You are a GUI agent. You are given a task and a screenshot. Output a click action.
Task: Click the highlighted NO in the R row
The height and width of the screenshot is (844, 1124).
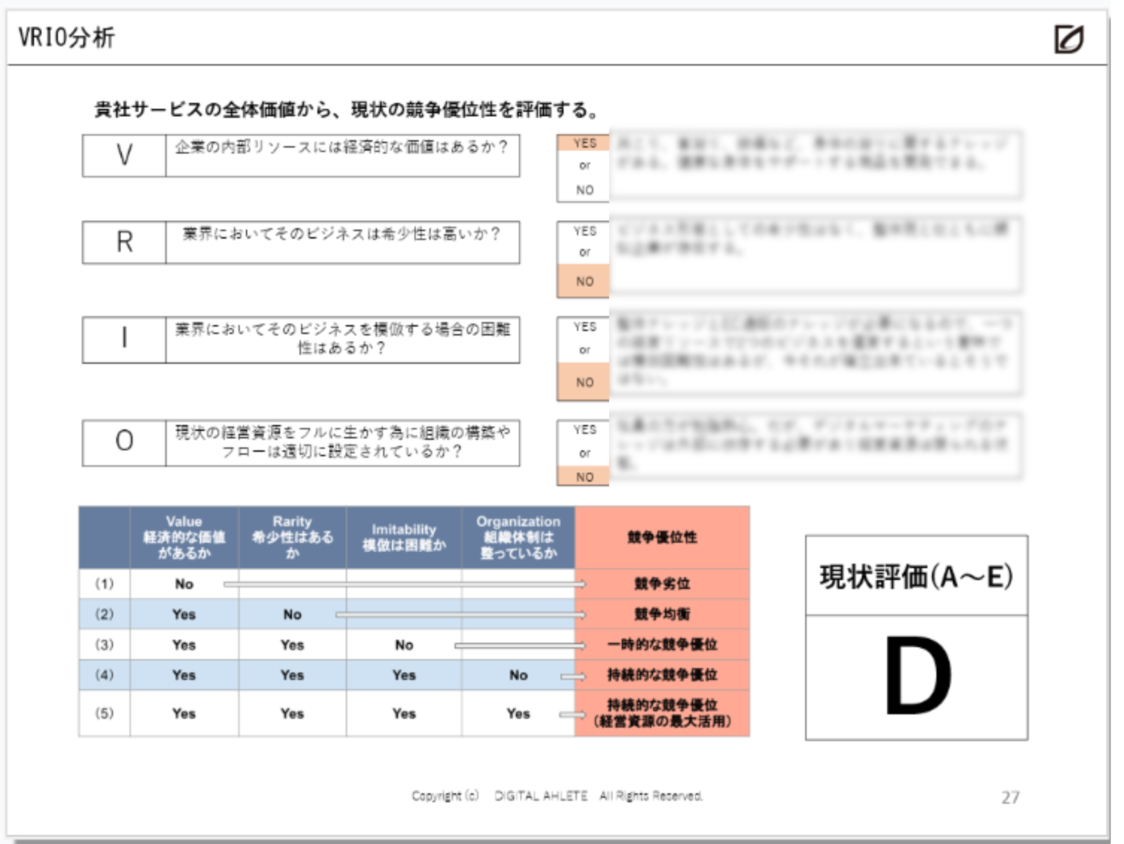[x=584, y=281]
